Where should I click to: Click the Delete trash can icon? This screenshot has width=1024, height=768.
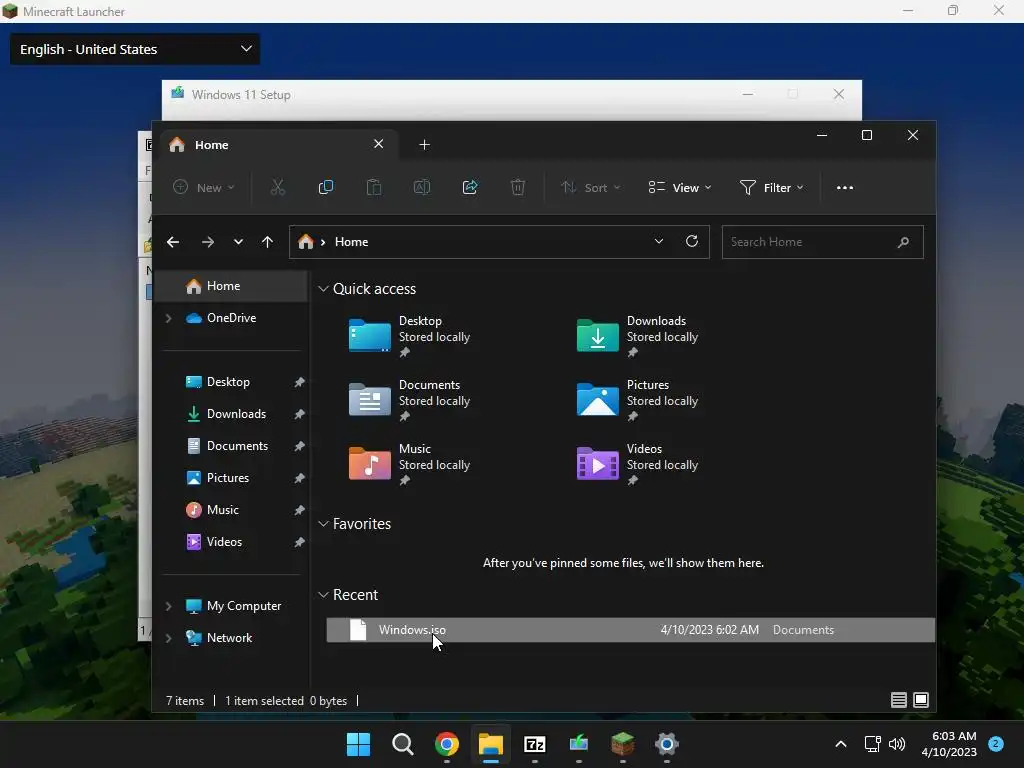tap(518, 187)
